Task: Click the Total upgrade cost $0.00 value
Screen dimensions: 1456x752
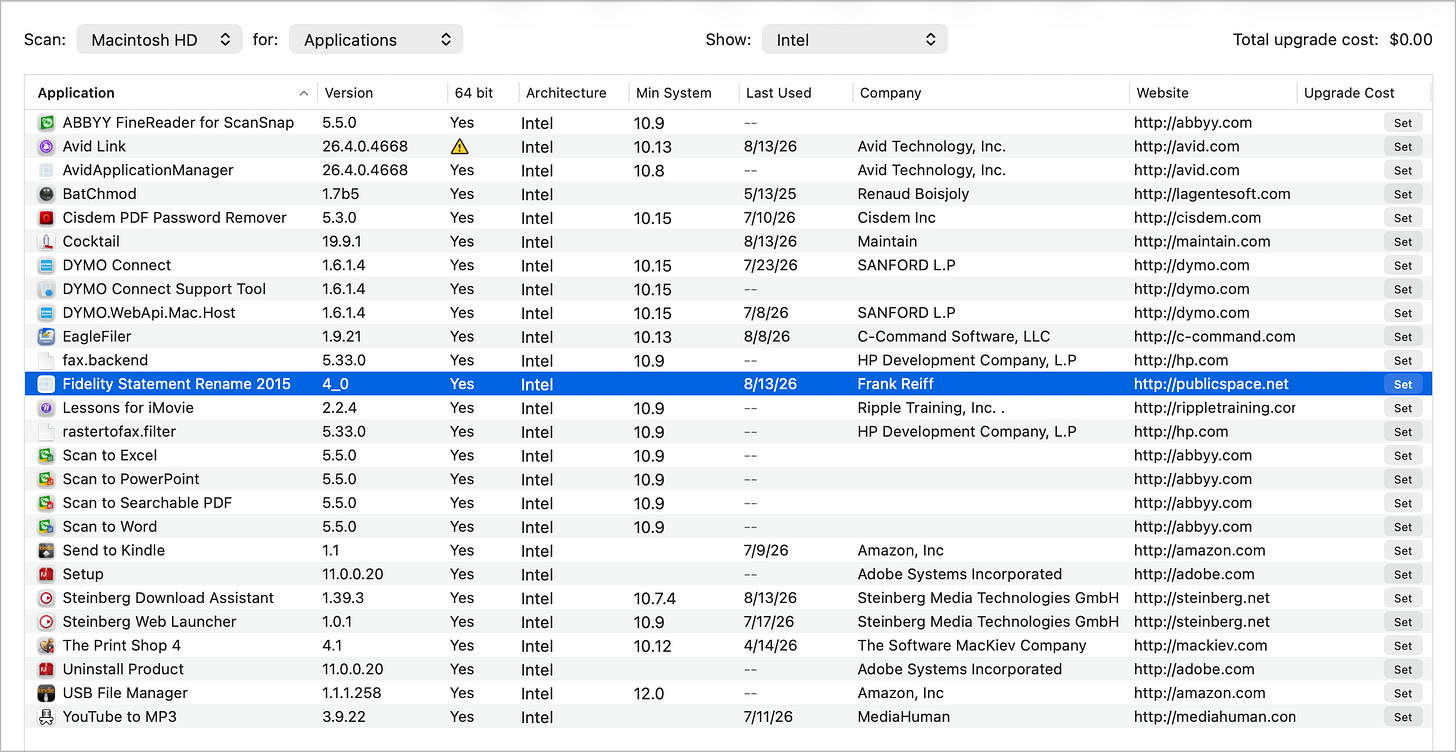Action: pyautogui.click(x=1411, y=40)
